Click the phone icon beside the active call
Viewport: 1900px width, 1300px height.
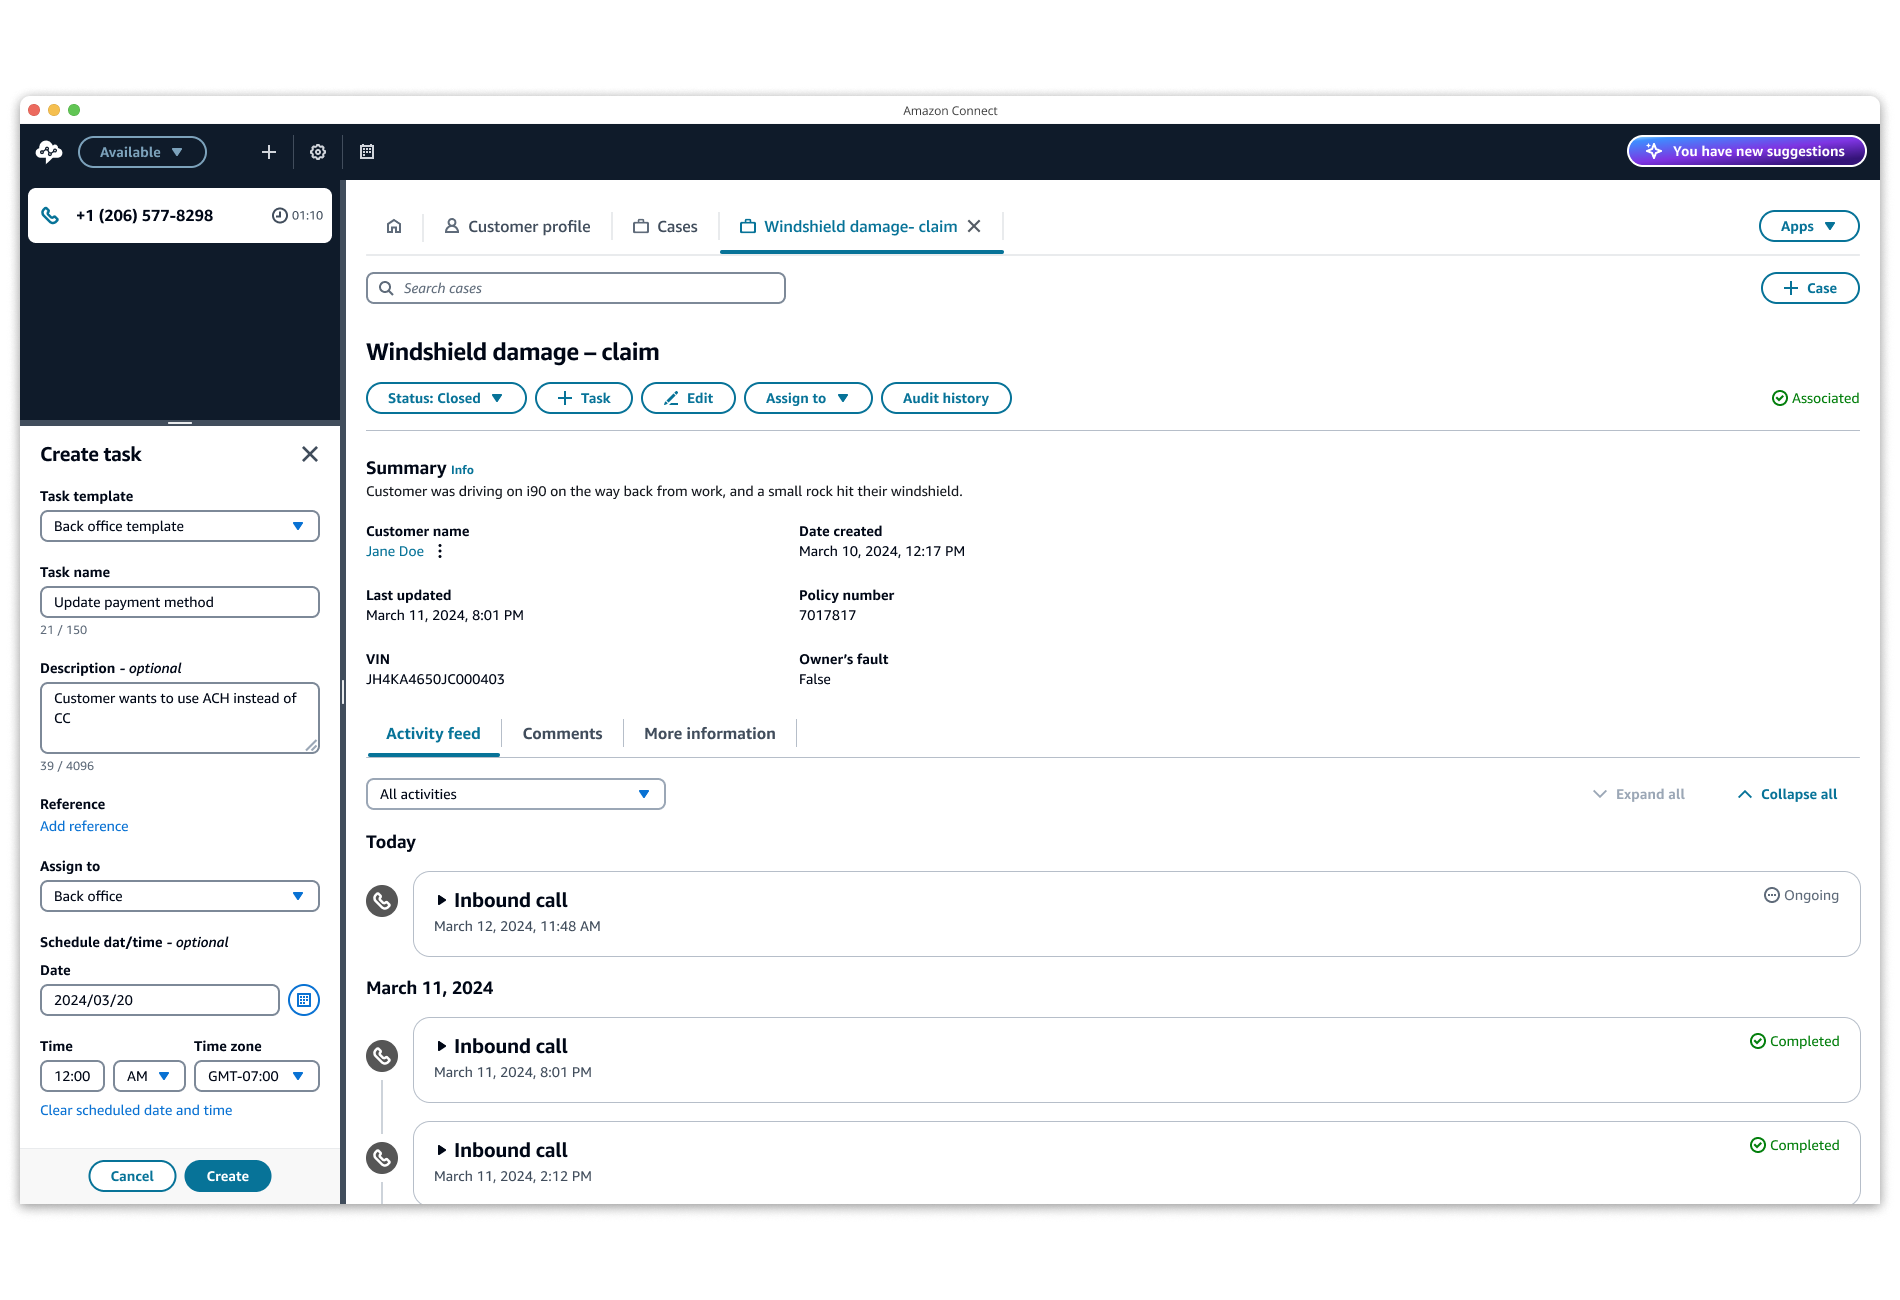[x=50, y=215]
